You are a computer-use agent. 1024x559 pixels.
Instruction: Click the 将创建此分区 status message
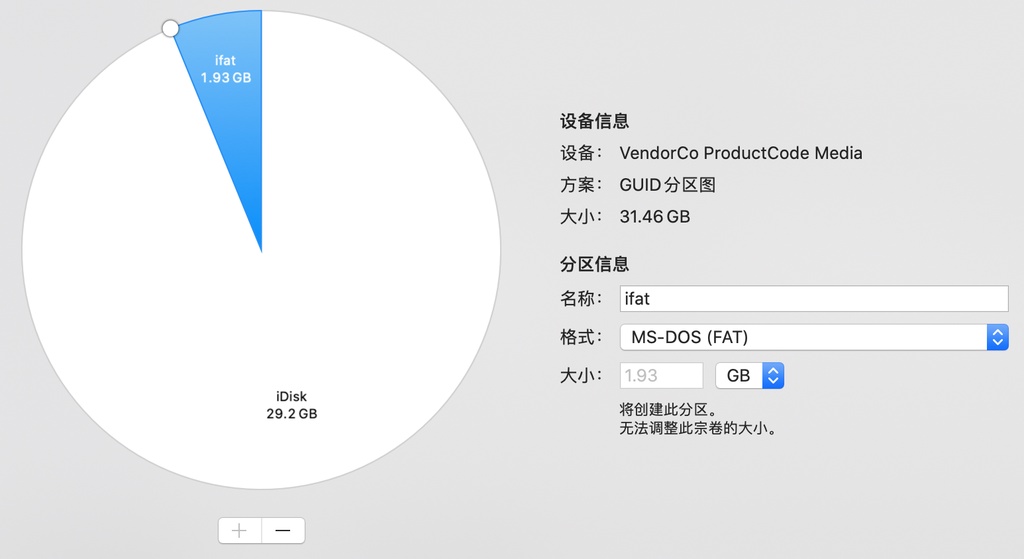[668, 410]
